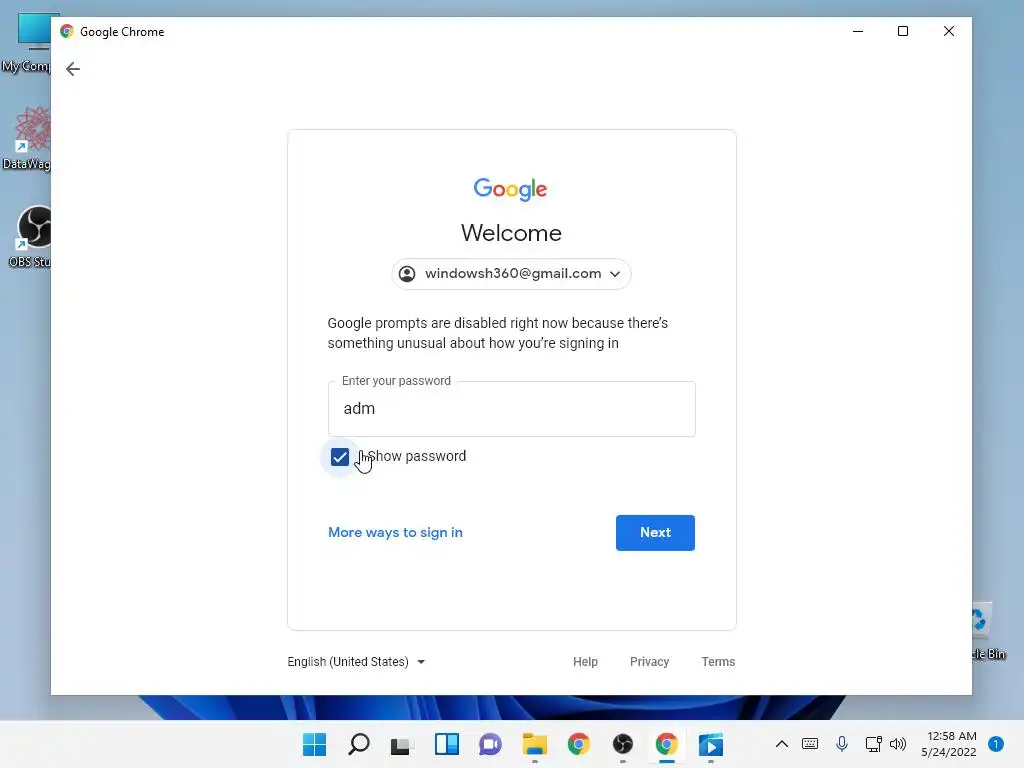
Task: Switch to the first Chrome taskbar icon
Action: (579, 744)
